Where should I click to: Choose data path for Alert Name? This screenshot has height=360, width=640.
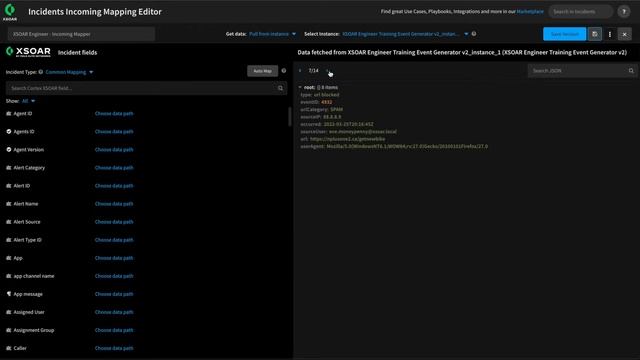pyautogui.click(x=114, y=204)
